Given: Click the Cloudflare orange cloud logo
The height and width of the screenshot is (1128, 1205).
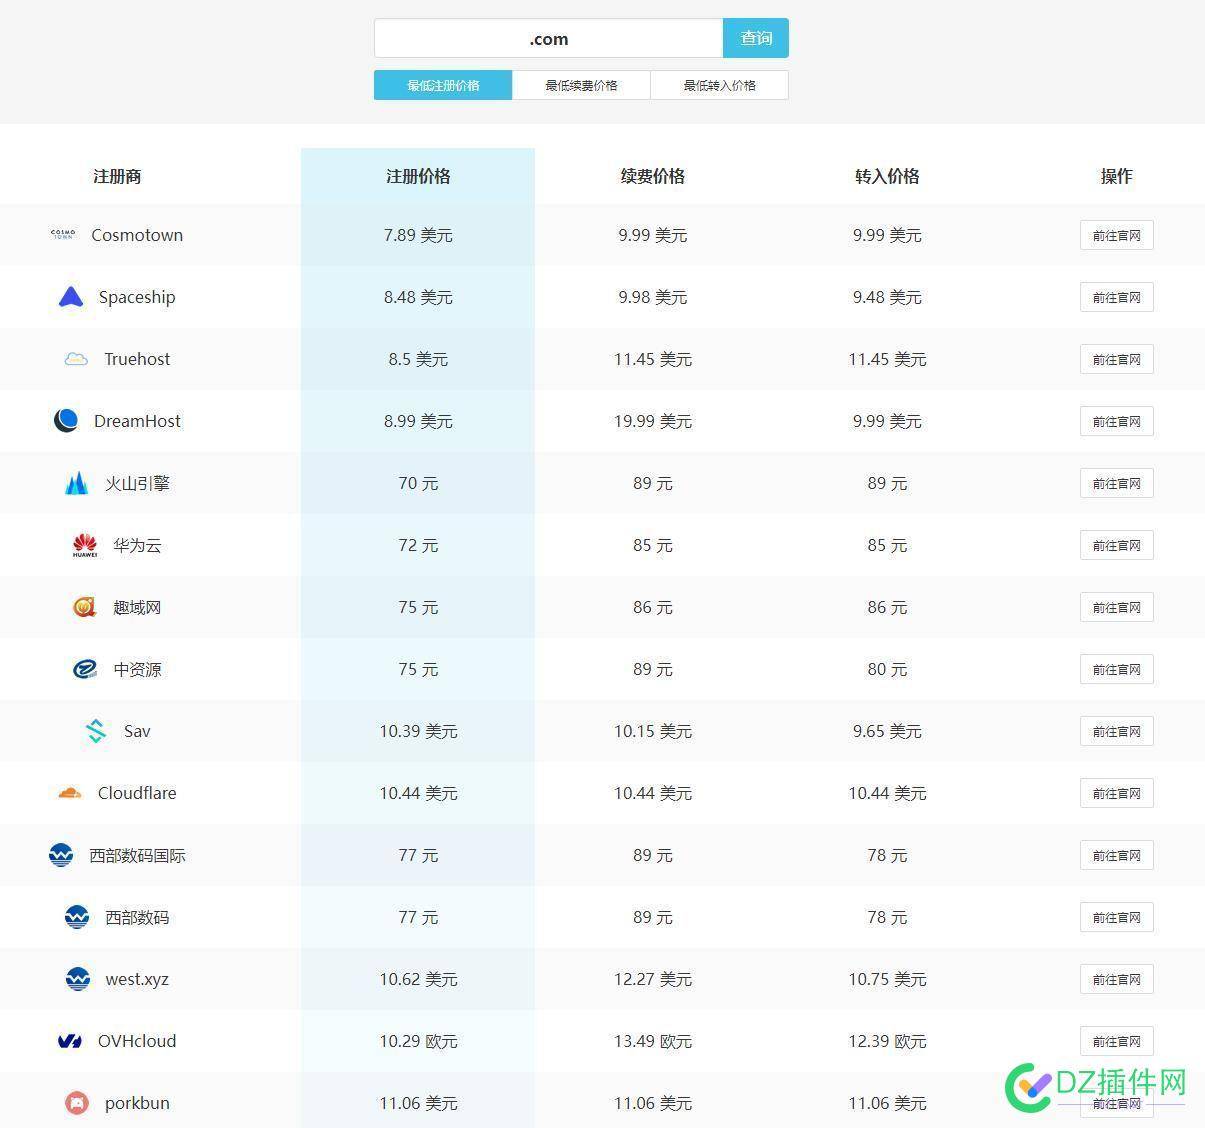Looking at the screenshot, I should pos(70,793).
